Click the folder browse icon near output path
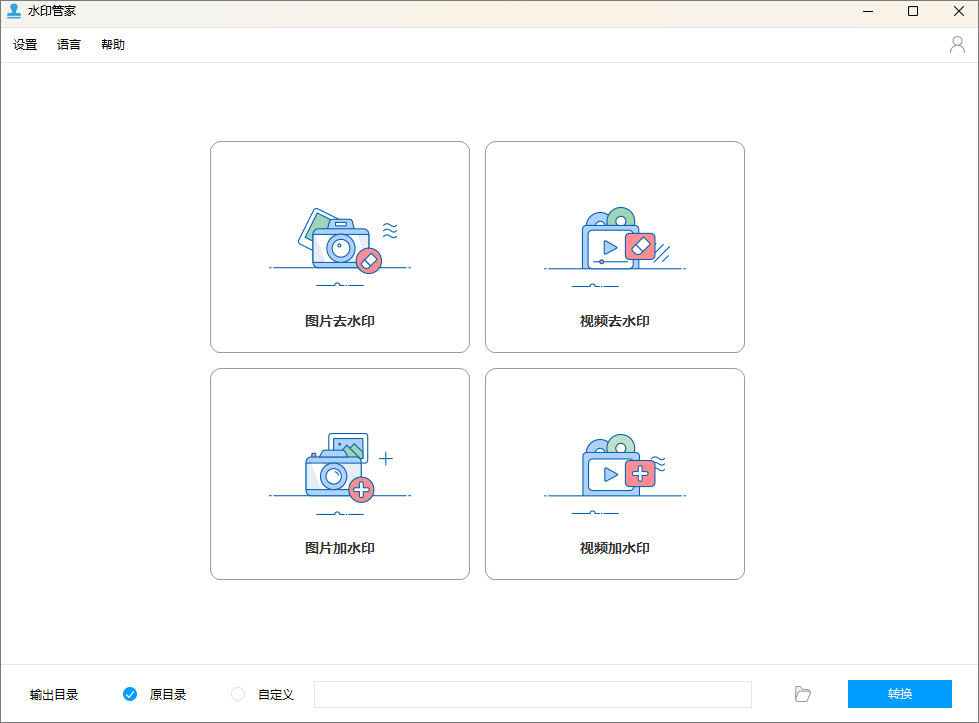This screenshot has height=723, width=979. coord(802,694)
